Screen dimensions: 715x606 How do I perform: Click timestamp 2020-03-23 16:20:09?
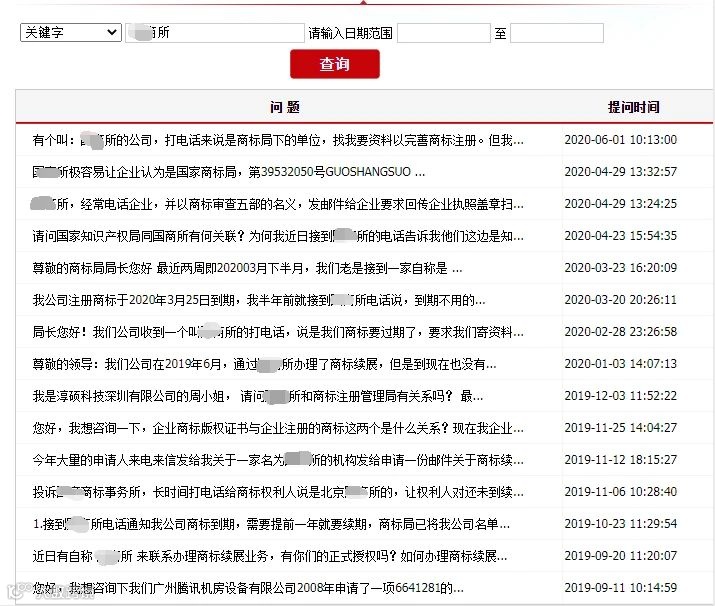621,267
